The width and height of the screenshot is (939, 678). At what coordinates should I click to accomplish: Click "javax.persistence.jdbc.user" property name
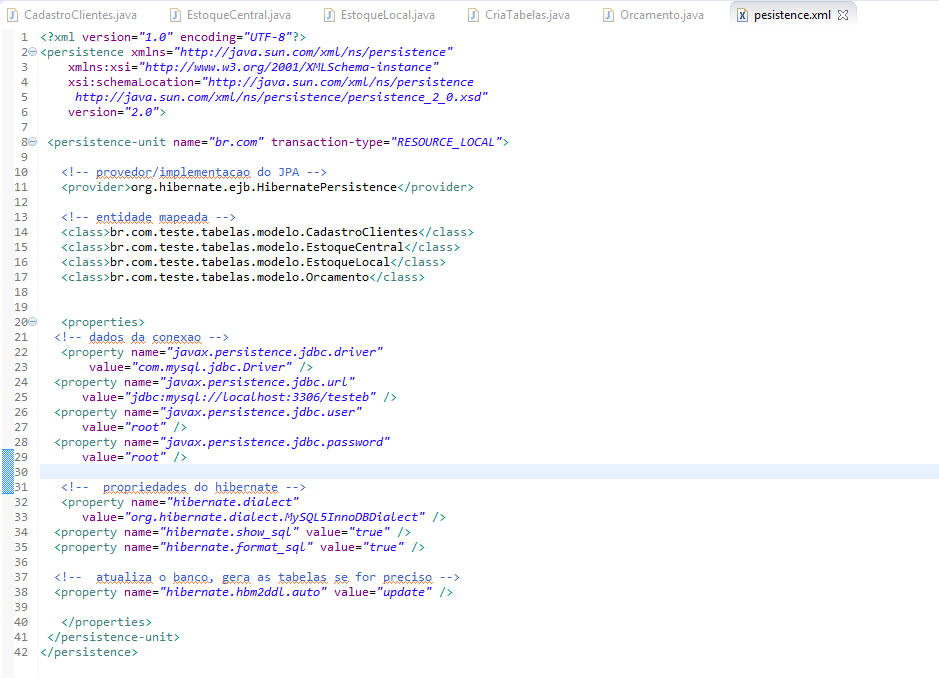pos(261,412)
